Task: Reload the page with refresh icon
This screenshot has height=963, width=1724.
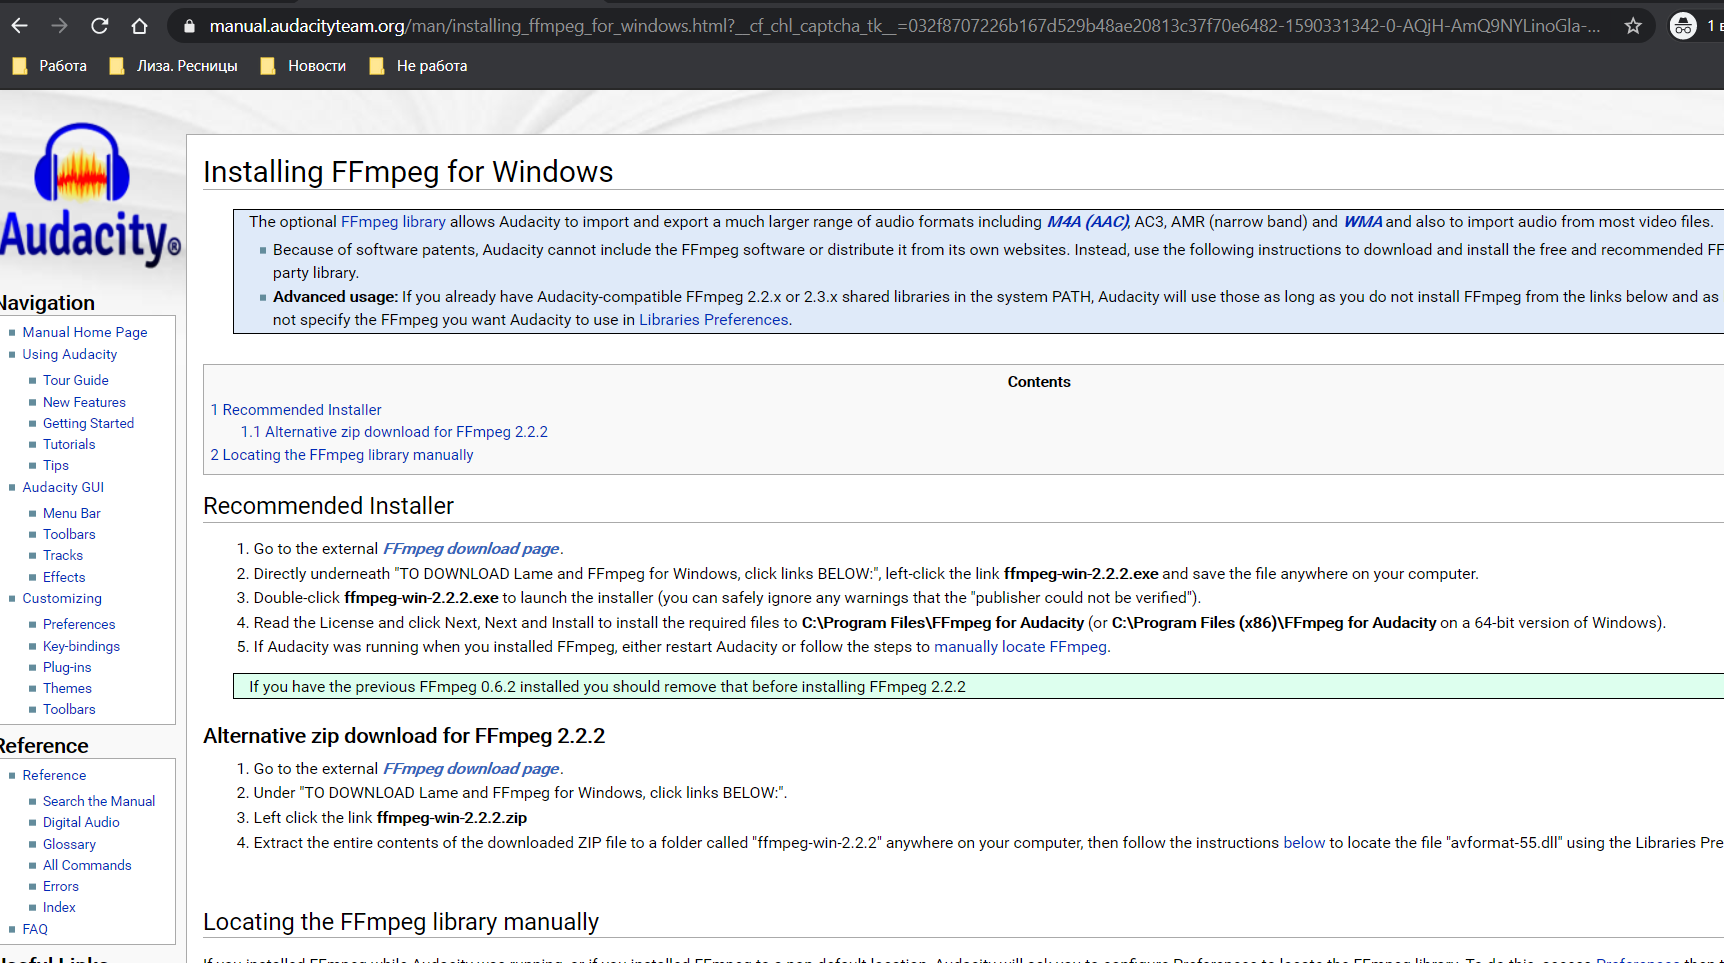Action: pyautogui.click(x=99, y=26)
